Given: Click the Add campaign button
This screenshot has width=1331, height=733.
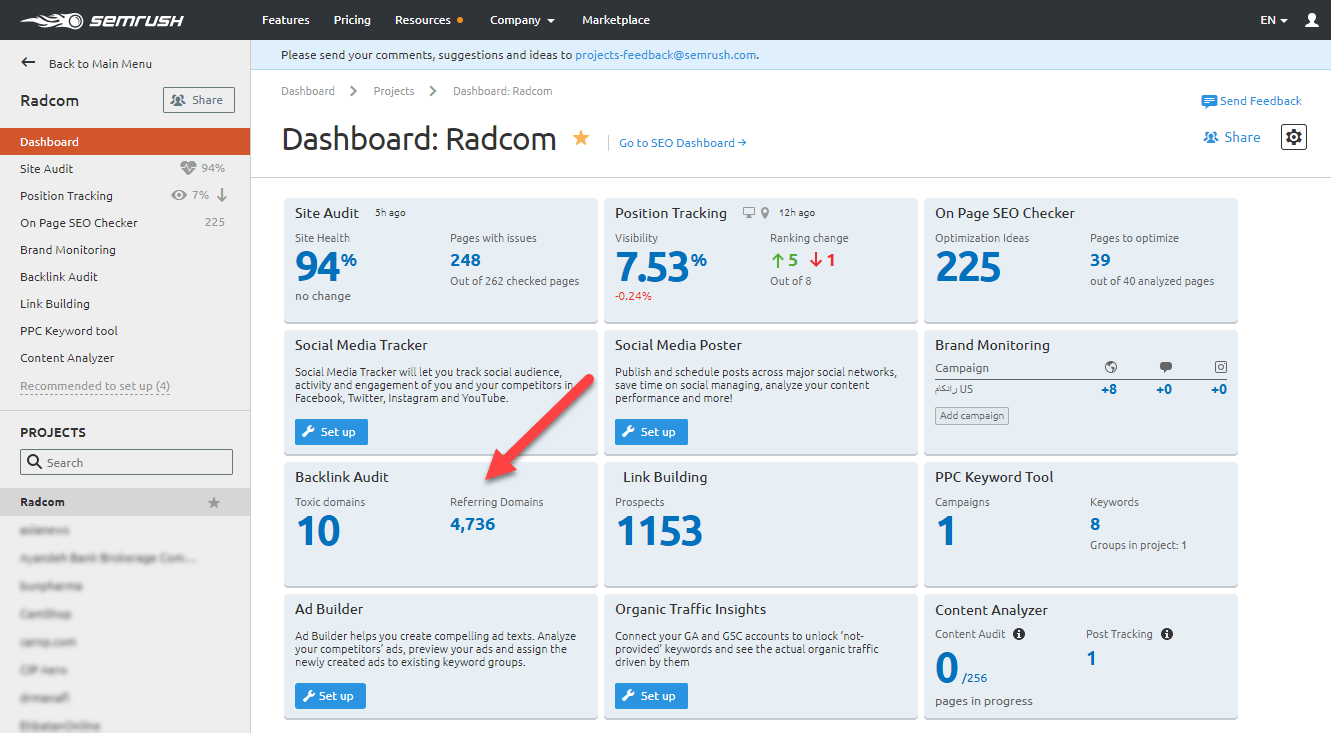Looking at the screenshot, I should [971, 415].
